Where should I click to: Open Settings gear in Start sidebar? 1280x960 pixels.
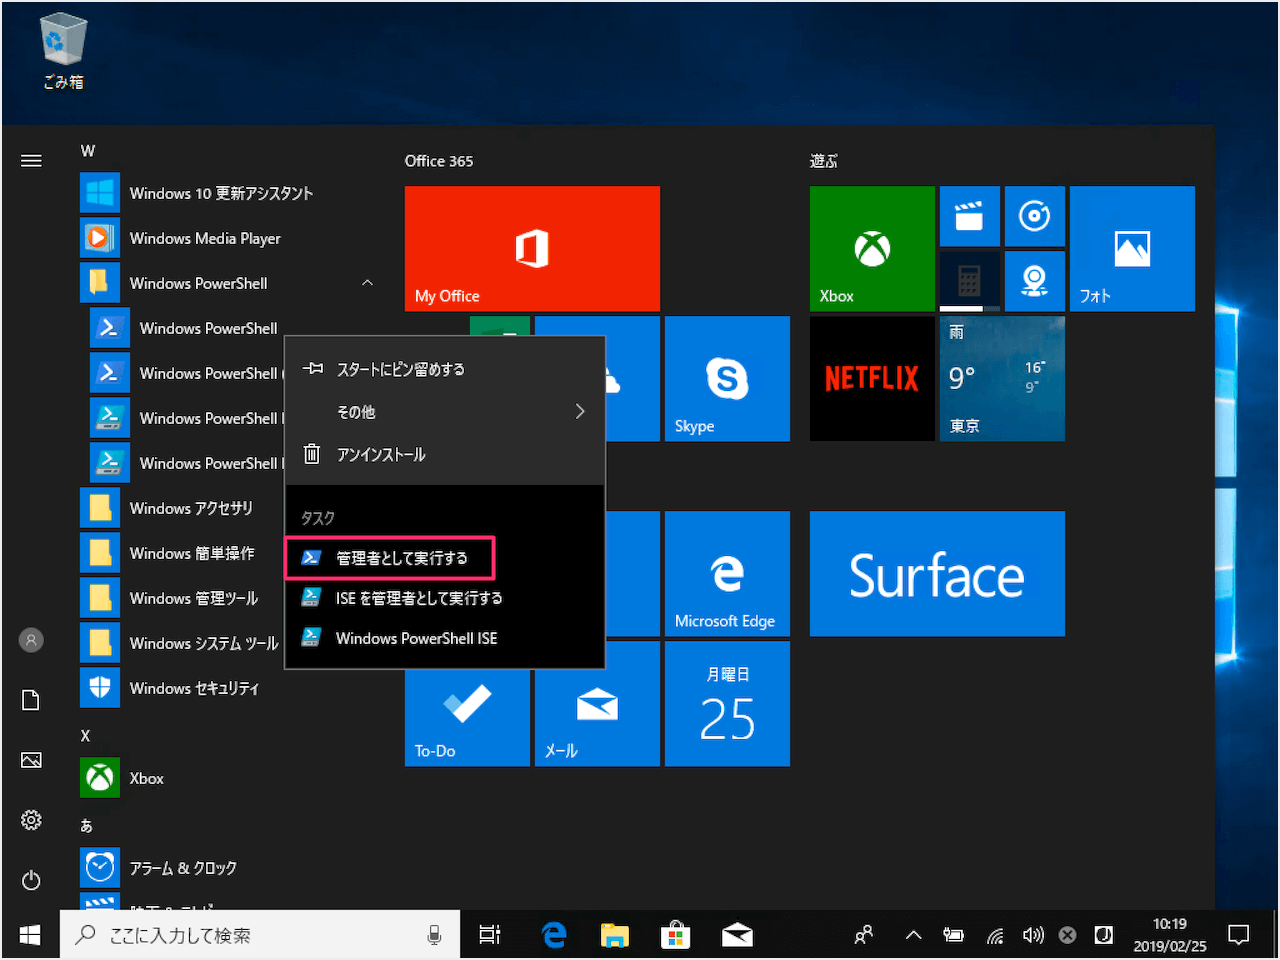[31, 820]
